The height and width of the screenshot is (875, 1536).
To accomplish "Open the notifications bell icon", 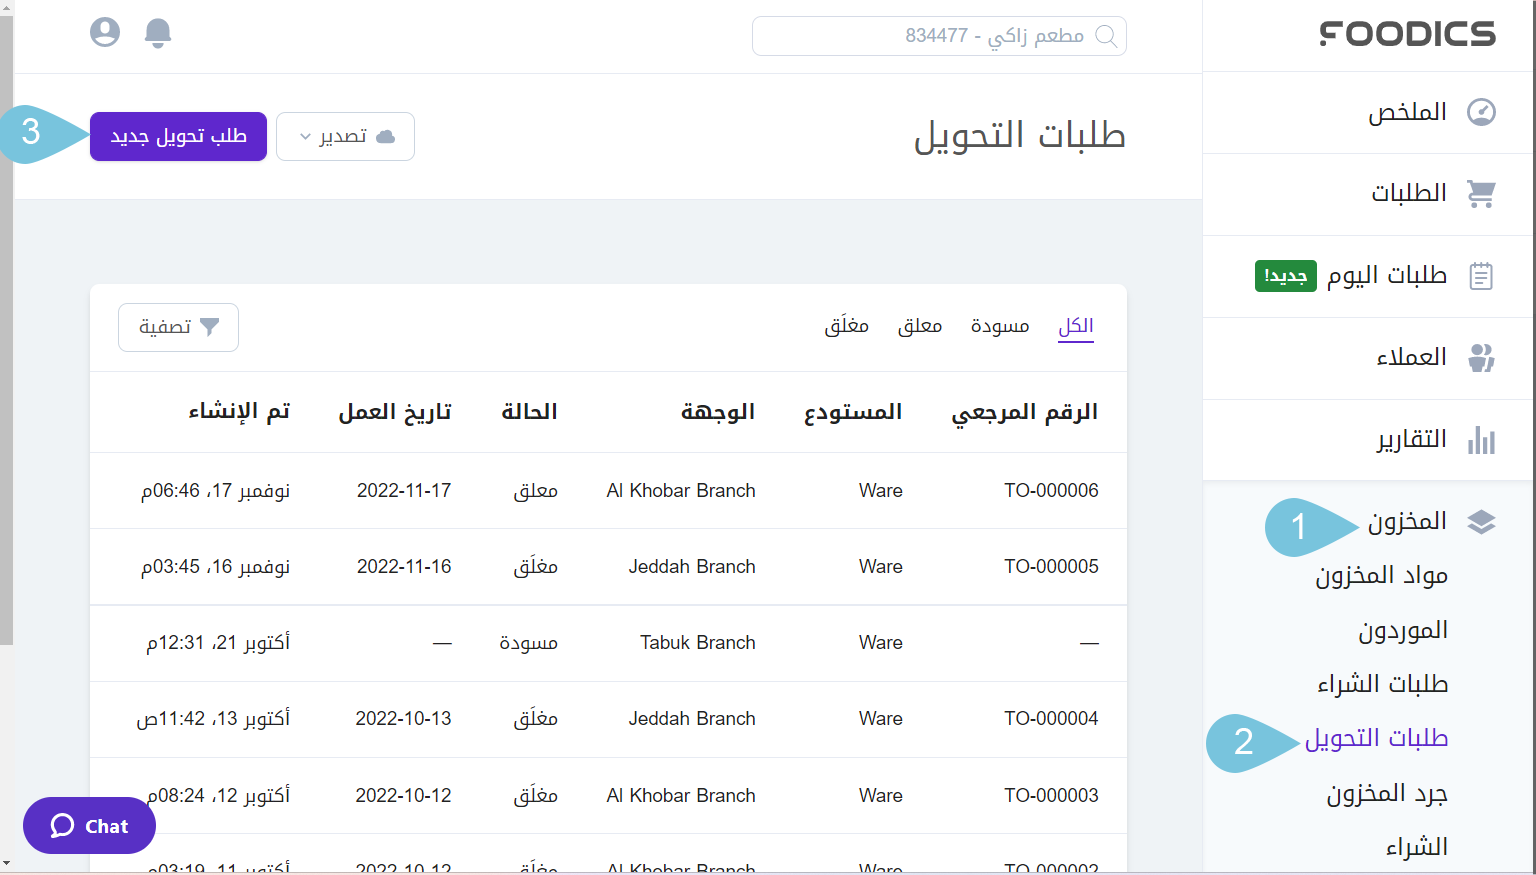I will click(157, 32).
